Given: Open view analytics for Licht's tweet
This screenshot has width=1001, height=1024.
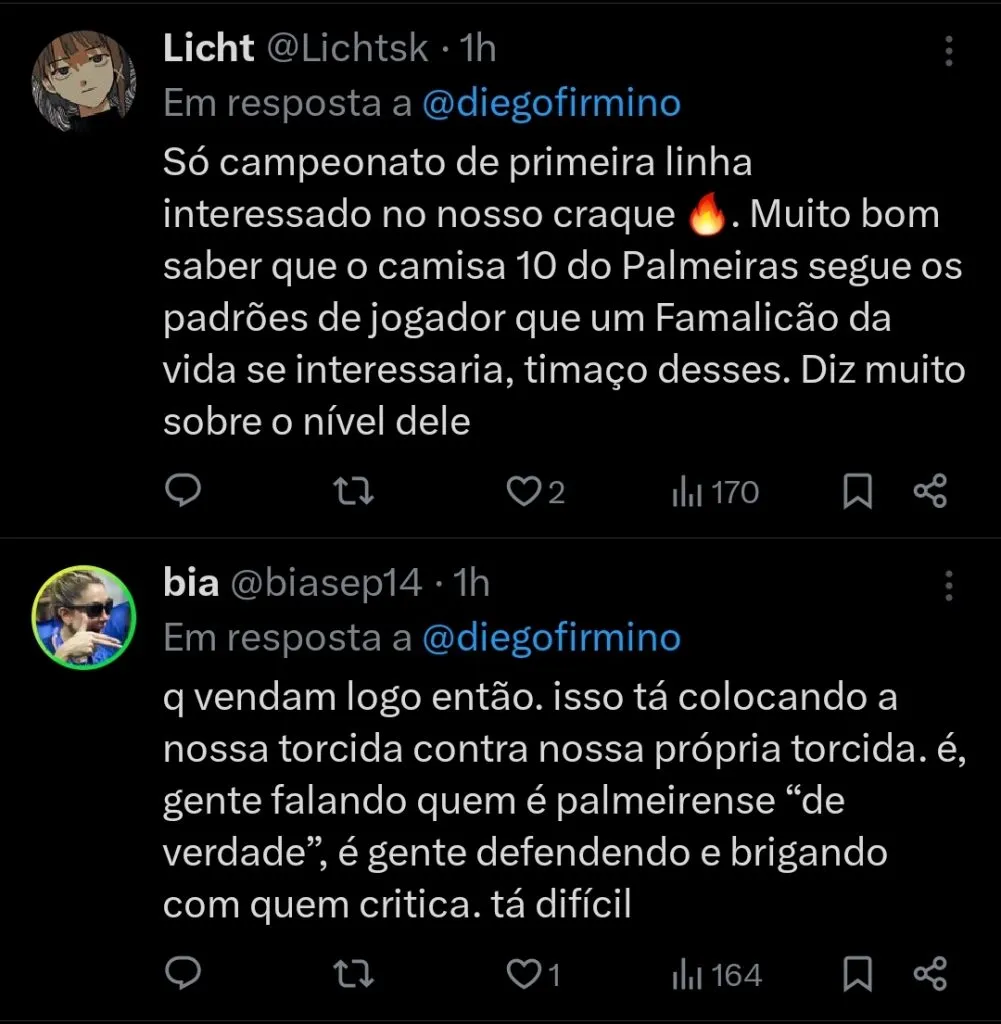Looking at the screenshot, I should (693, 491).
